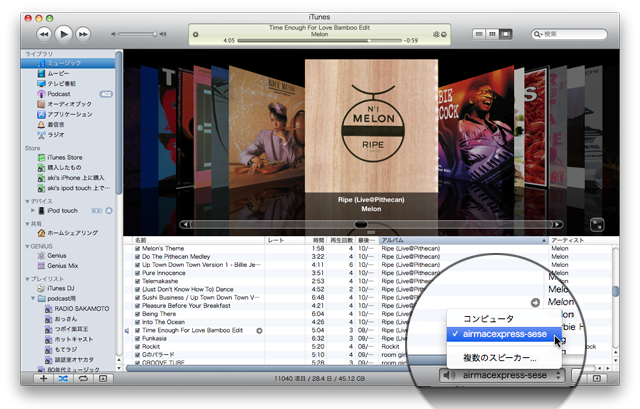Uncheck Telemakashe checkbox
The height and width of the screenshot is (409, 640).
(x=138, y=281)
